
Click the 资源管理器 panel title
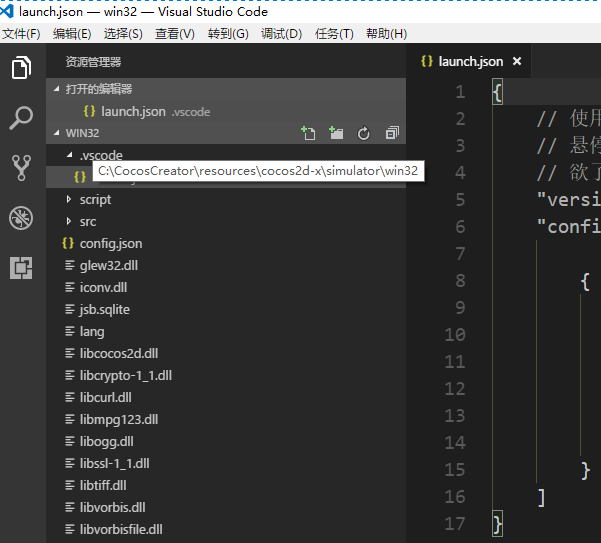[93, 61]
